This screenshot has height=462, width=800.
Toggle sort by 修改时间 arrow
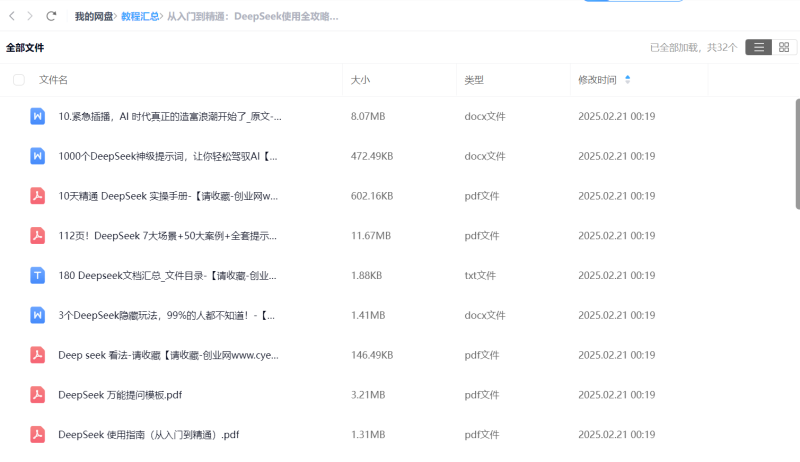(x=628, y=80)
